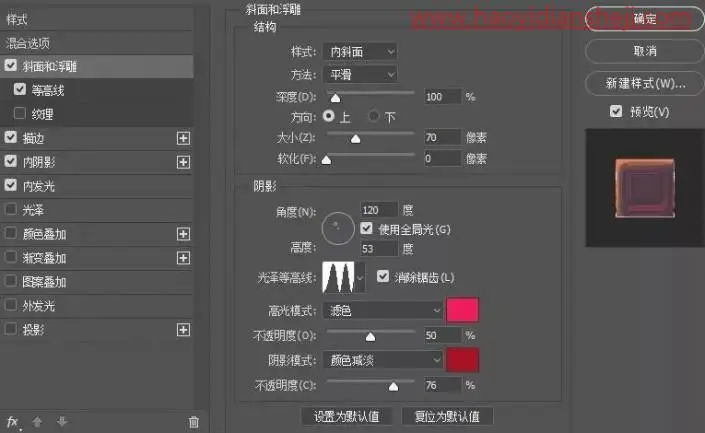Image resolution: width=705 pixels, height=433 pixels.
Task: Toggle the 描边 effect checkbox
Action: click(x=11, y=137)
